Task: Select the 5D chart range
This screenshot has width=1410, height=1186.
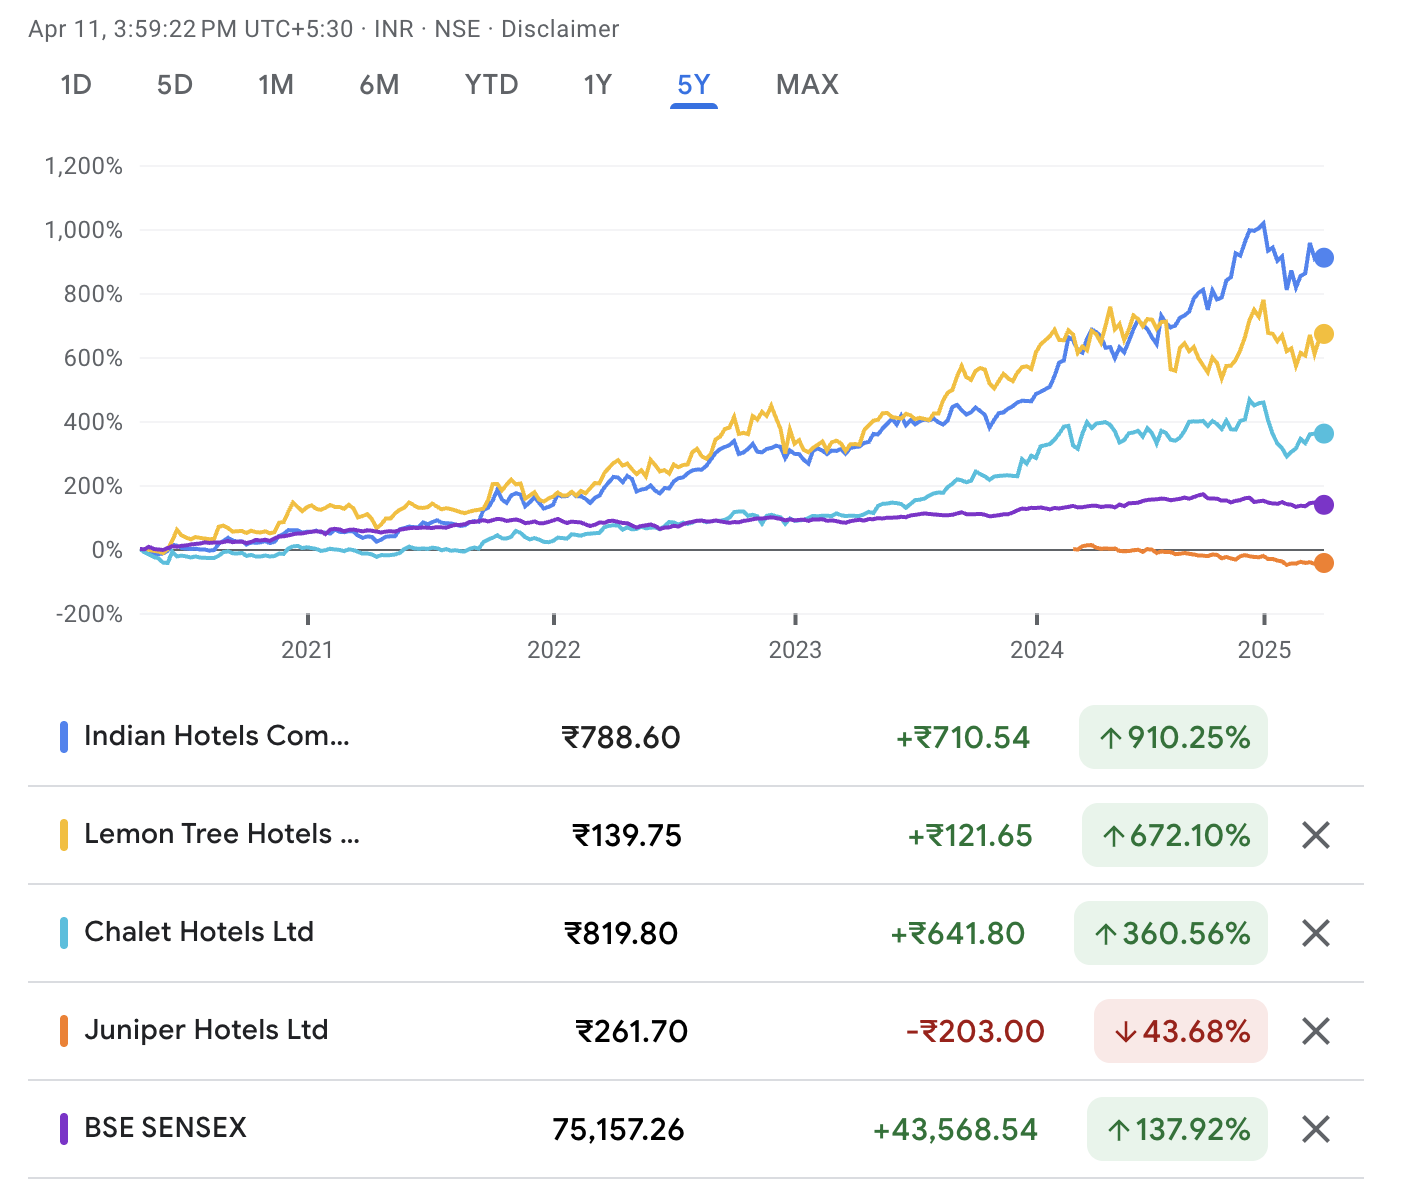Action: 175,85
